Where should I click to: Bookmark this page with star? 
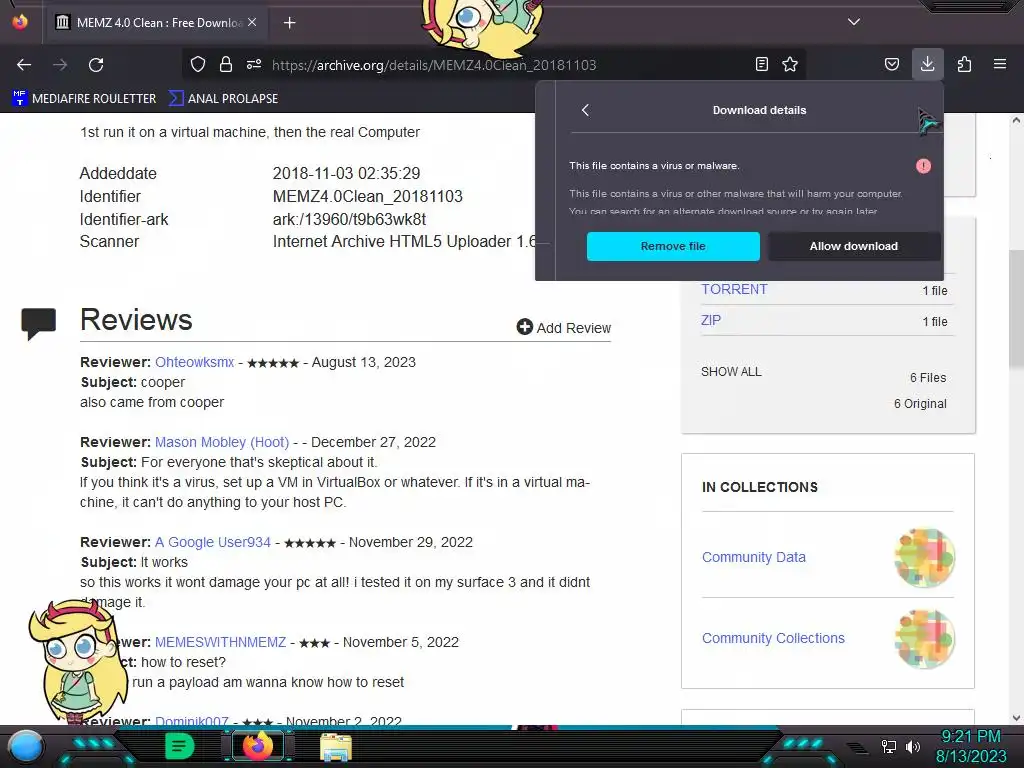tap(790, 64)
